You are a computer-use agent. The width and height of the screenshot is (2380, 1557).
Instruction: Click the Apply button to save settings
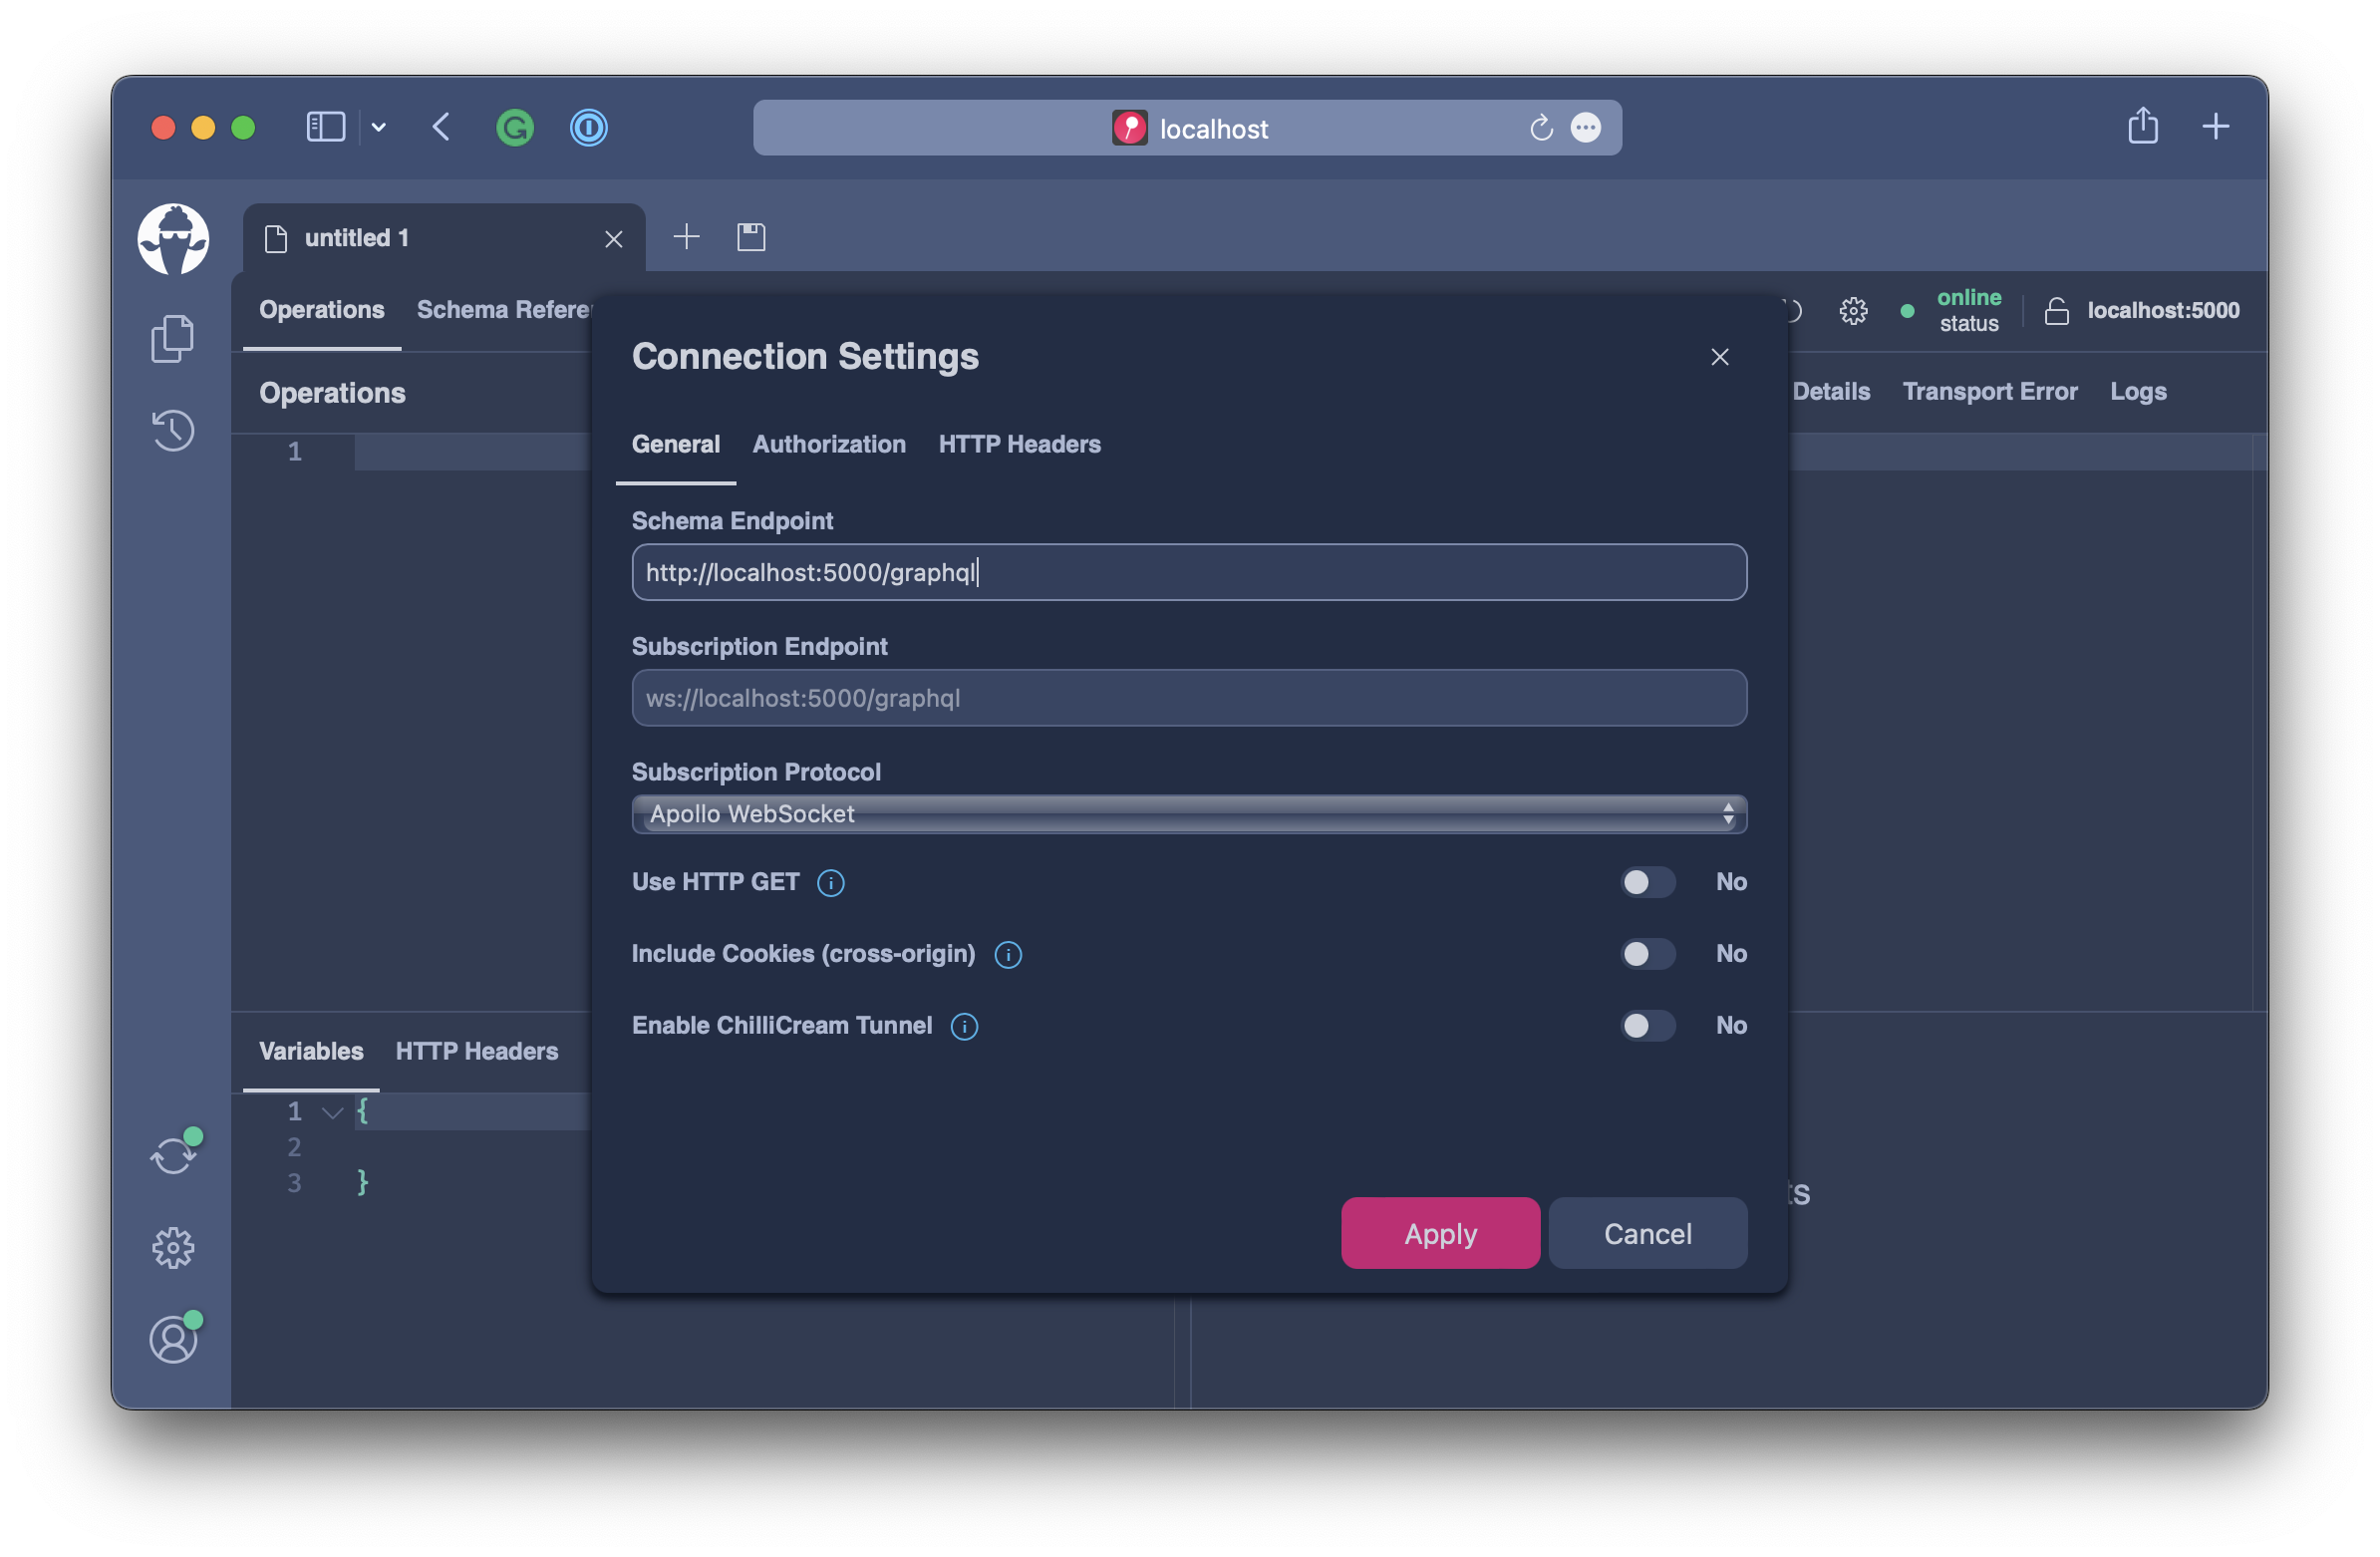coord(1440,1232)
